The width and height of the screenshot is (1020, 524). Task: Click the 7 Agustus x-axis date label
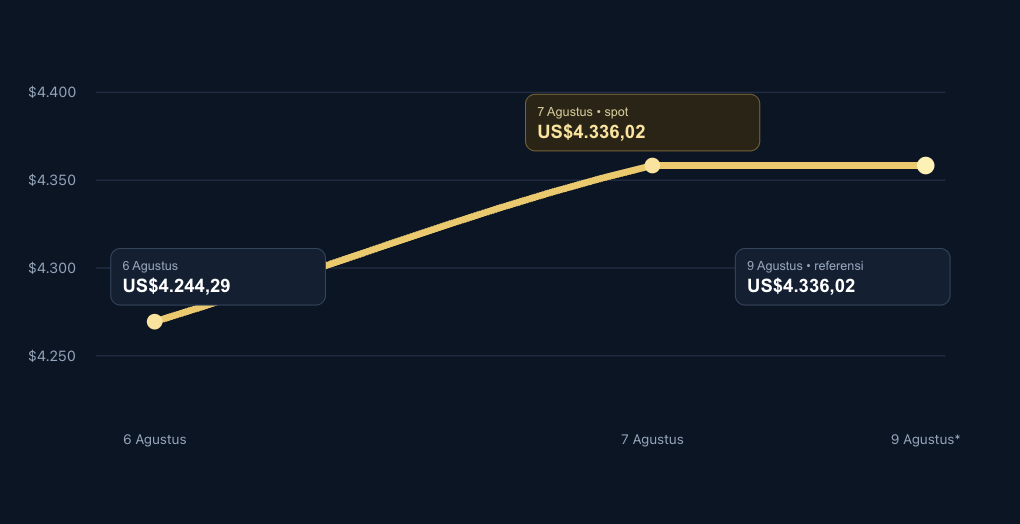(652, 439)
